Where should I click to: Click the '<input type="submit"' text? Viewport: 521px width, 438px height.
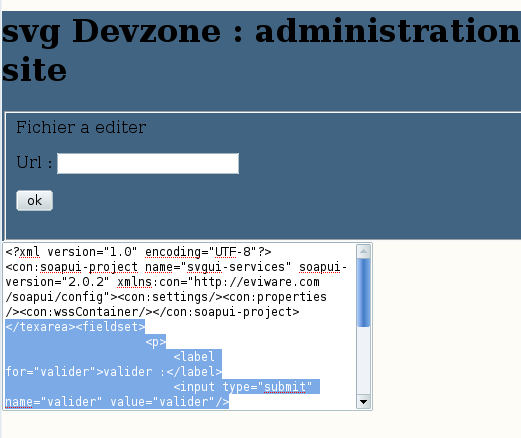click(243, 387)
